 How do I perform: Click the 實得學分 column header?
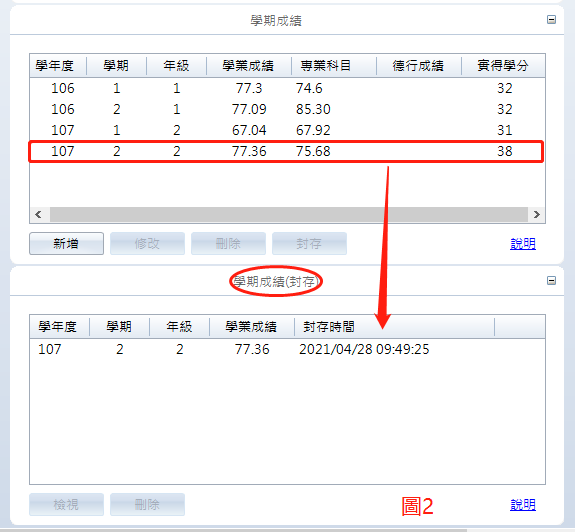(x=503, y=66)
